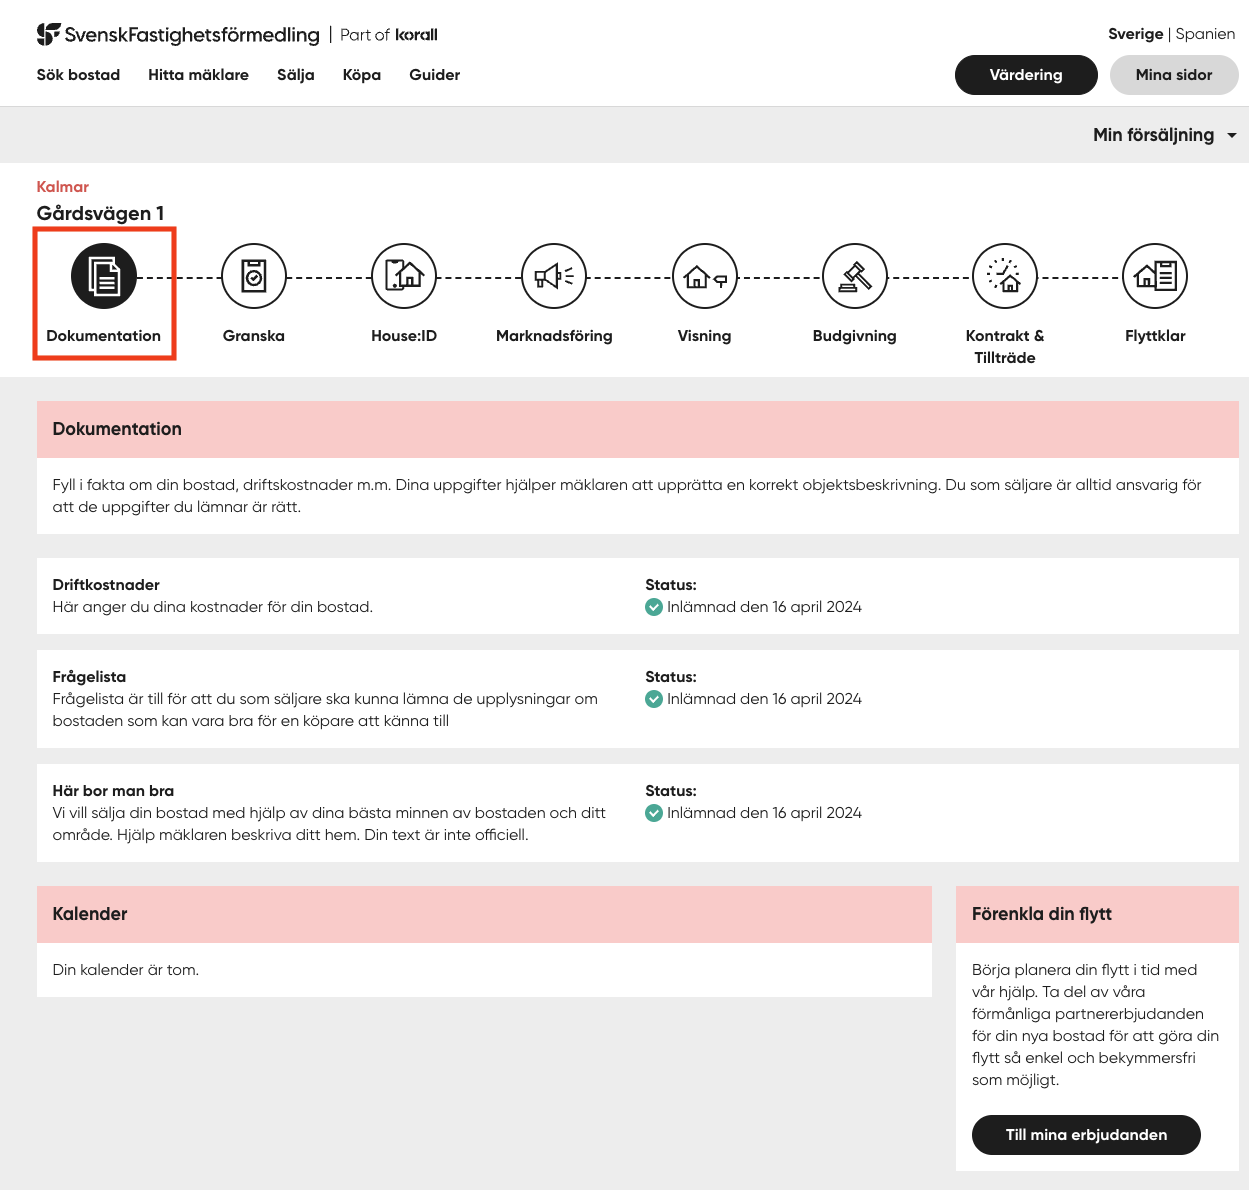Screen dimensions: 1249x1190
Task: Open the Frågelista documentation row
Action: tap(89, 677)
